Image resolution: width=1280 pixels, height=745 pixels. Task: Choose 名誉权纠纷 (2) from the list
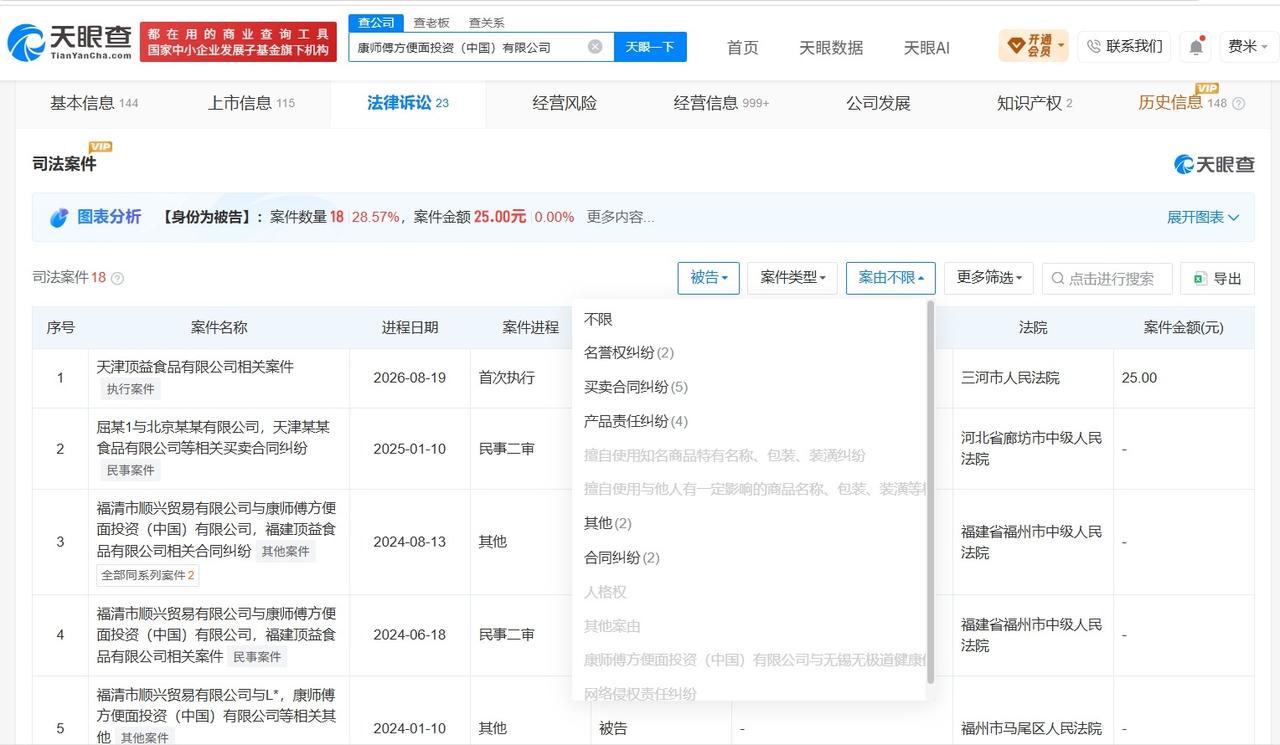tap(750, 353)
